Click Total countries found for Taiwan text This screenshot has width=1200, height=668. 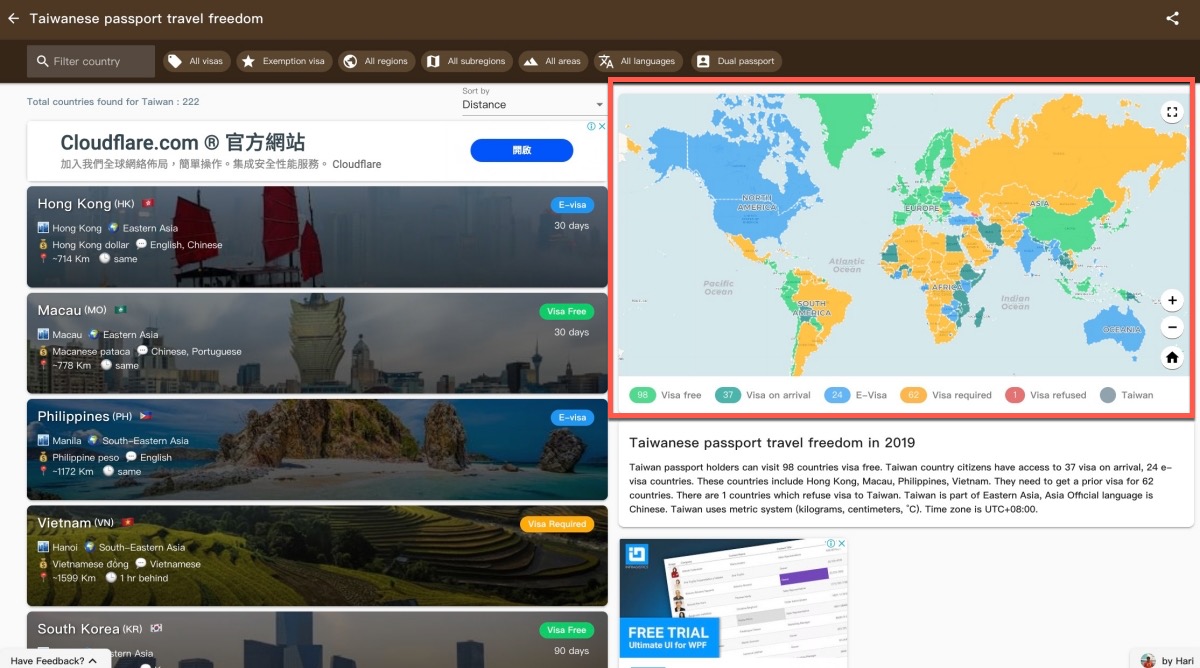(113, 102)
